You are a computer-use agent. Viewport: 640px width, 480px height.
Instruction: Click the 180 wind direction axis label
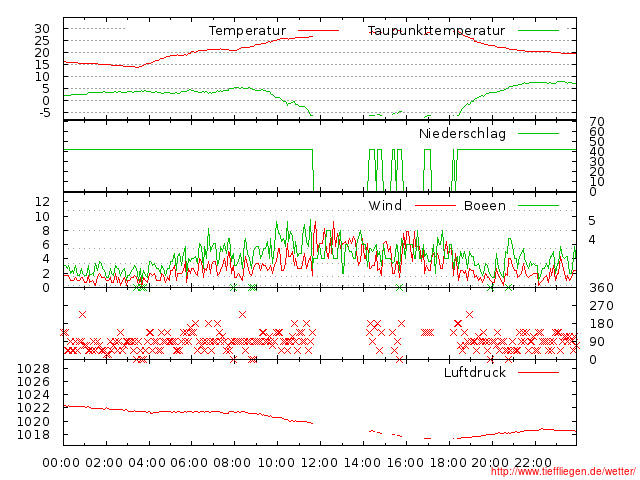(x=601, y=324)
